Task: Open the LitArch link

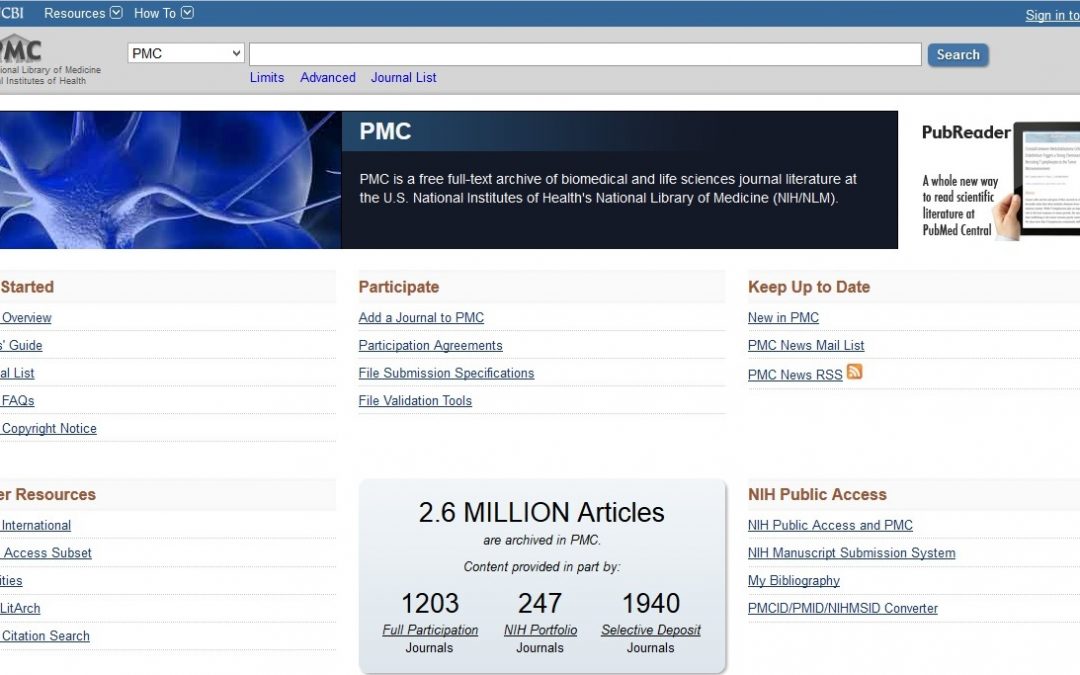Action: tap(20, 608)
